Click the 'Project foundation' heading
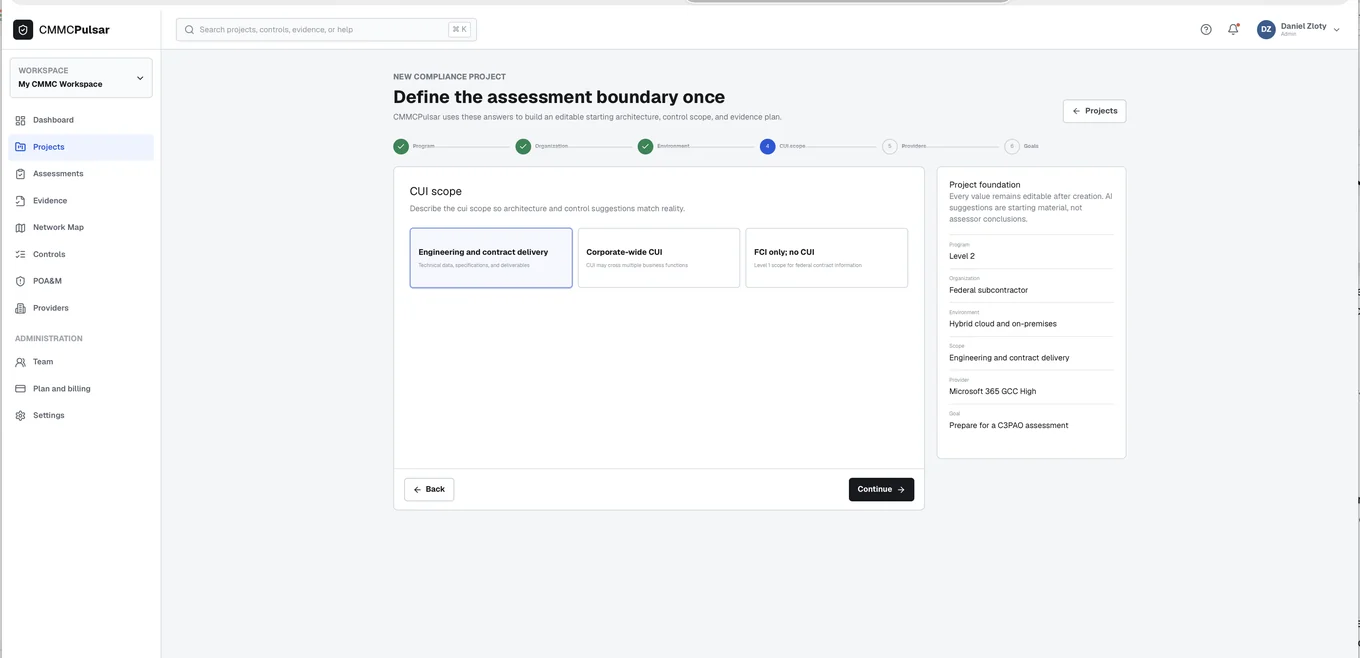Image resolution: width=1360 pixels, height=658 pixels. point(985,185)
